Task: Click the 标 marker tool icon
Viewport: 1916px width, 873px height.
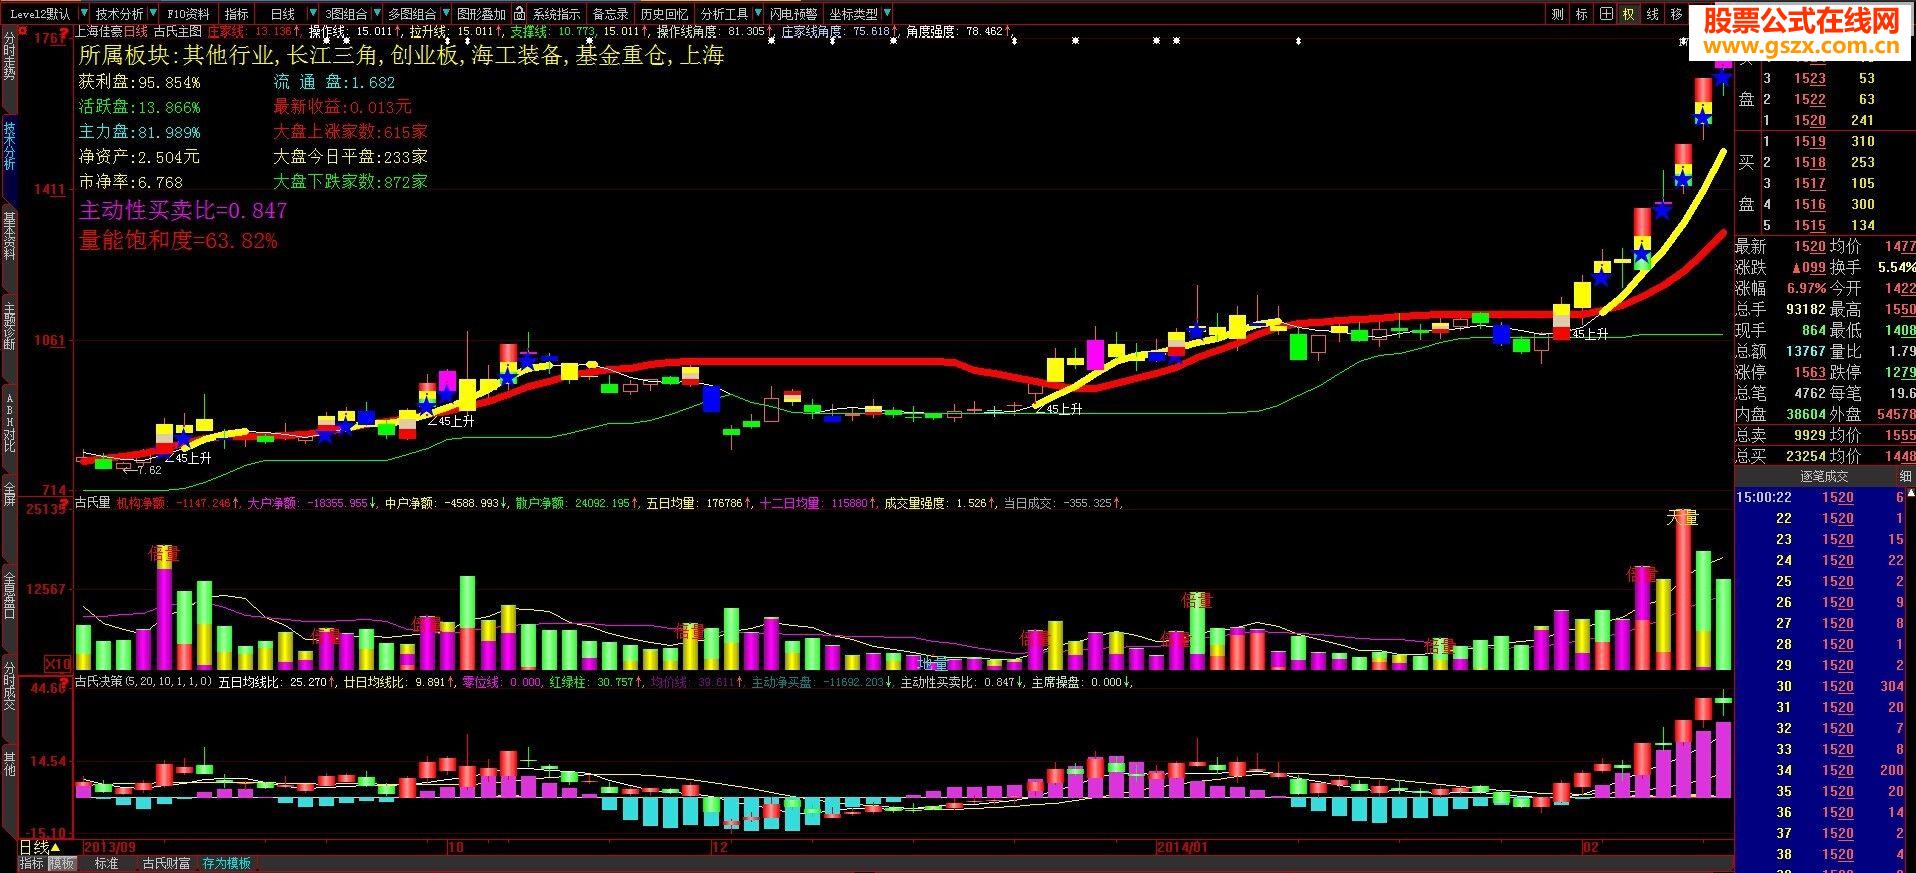Action: [1582, 14]
